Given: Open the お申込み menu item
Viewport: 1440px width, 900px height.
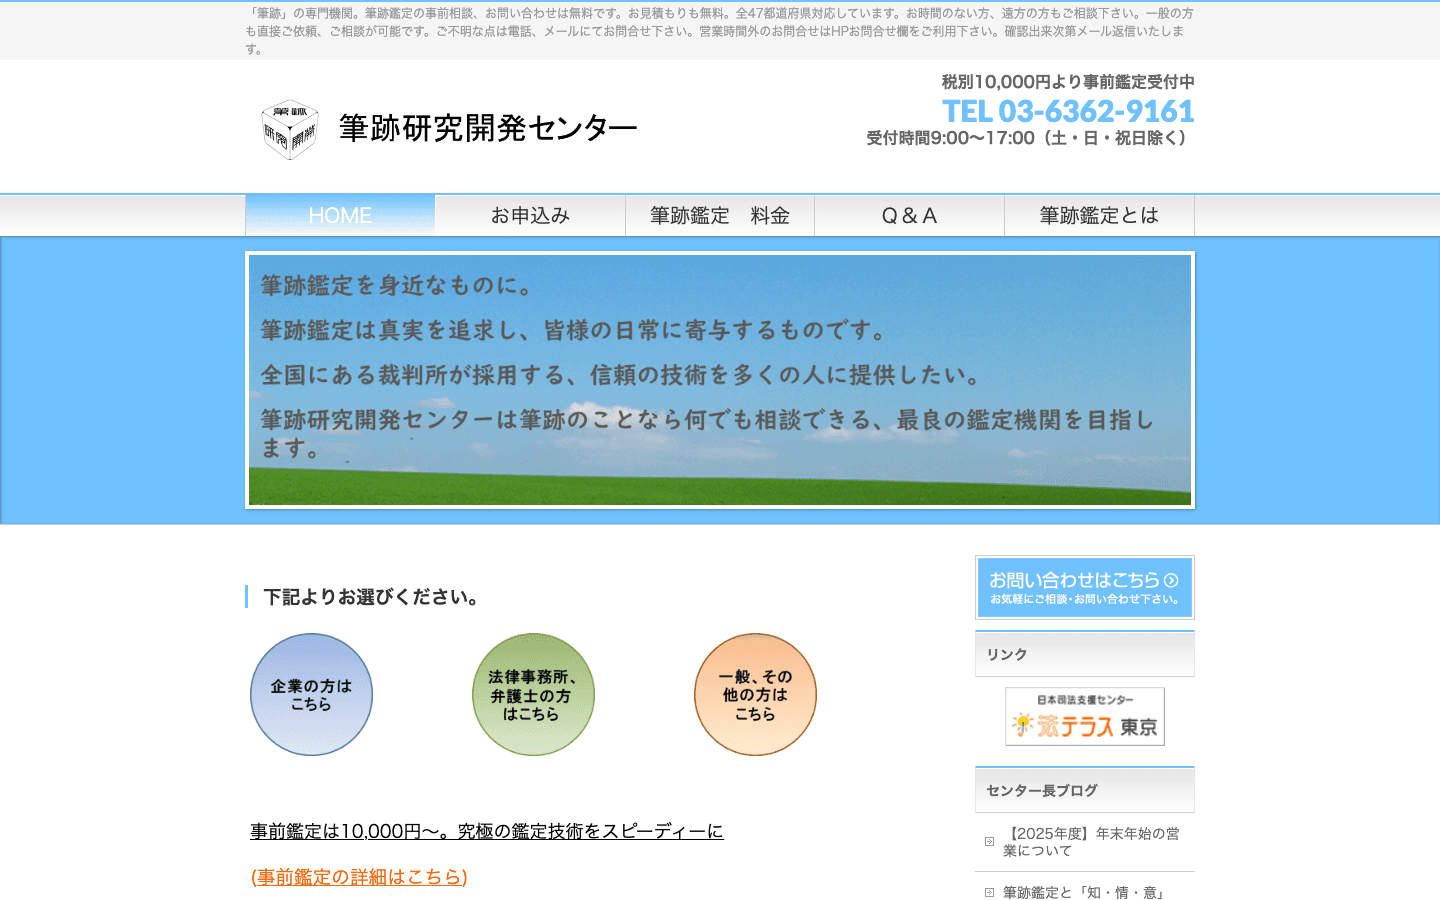Looking at the screenshot, I should click(530, 215).
